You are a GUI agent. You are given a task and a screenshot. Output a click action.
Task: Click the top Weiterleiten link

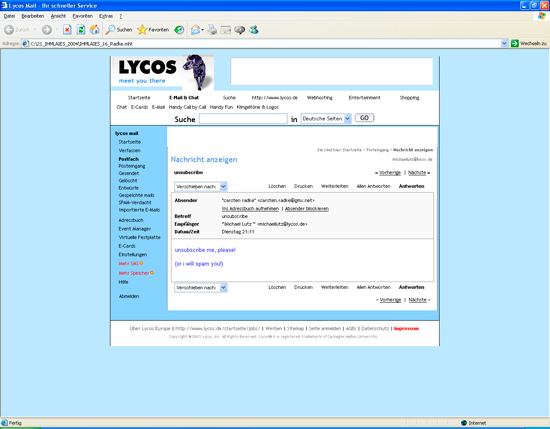pos(335,186)
